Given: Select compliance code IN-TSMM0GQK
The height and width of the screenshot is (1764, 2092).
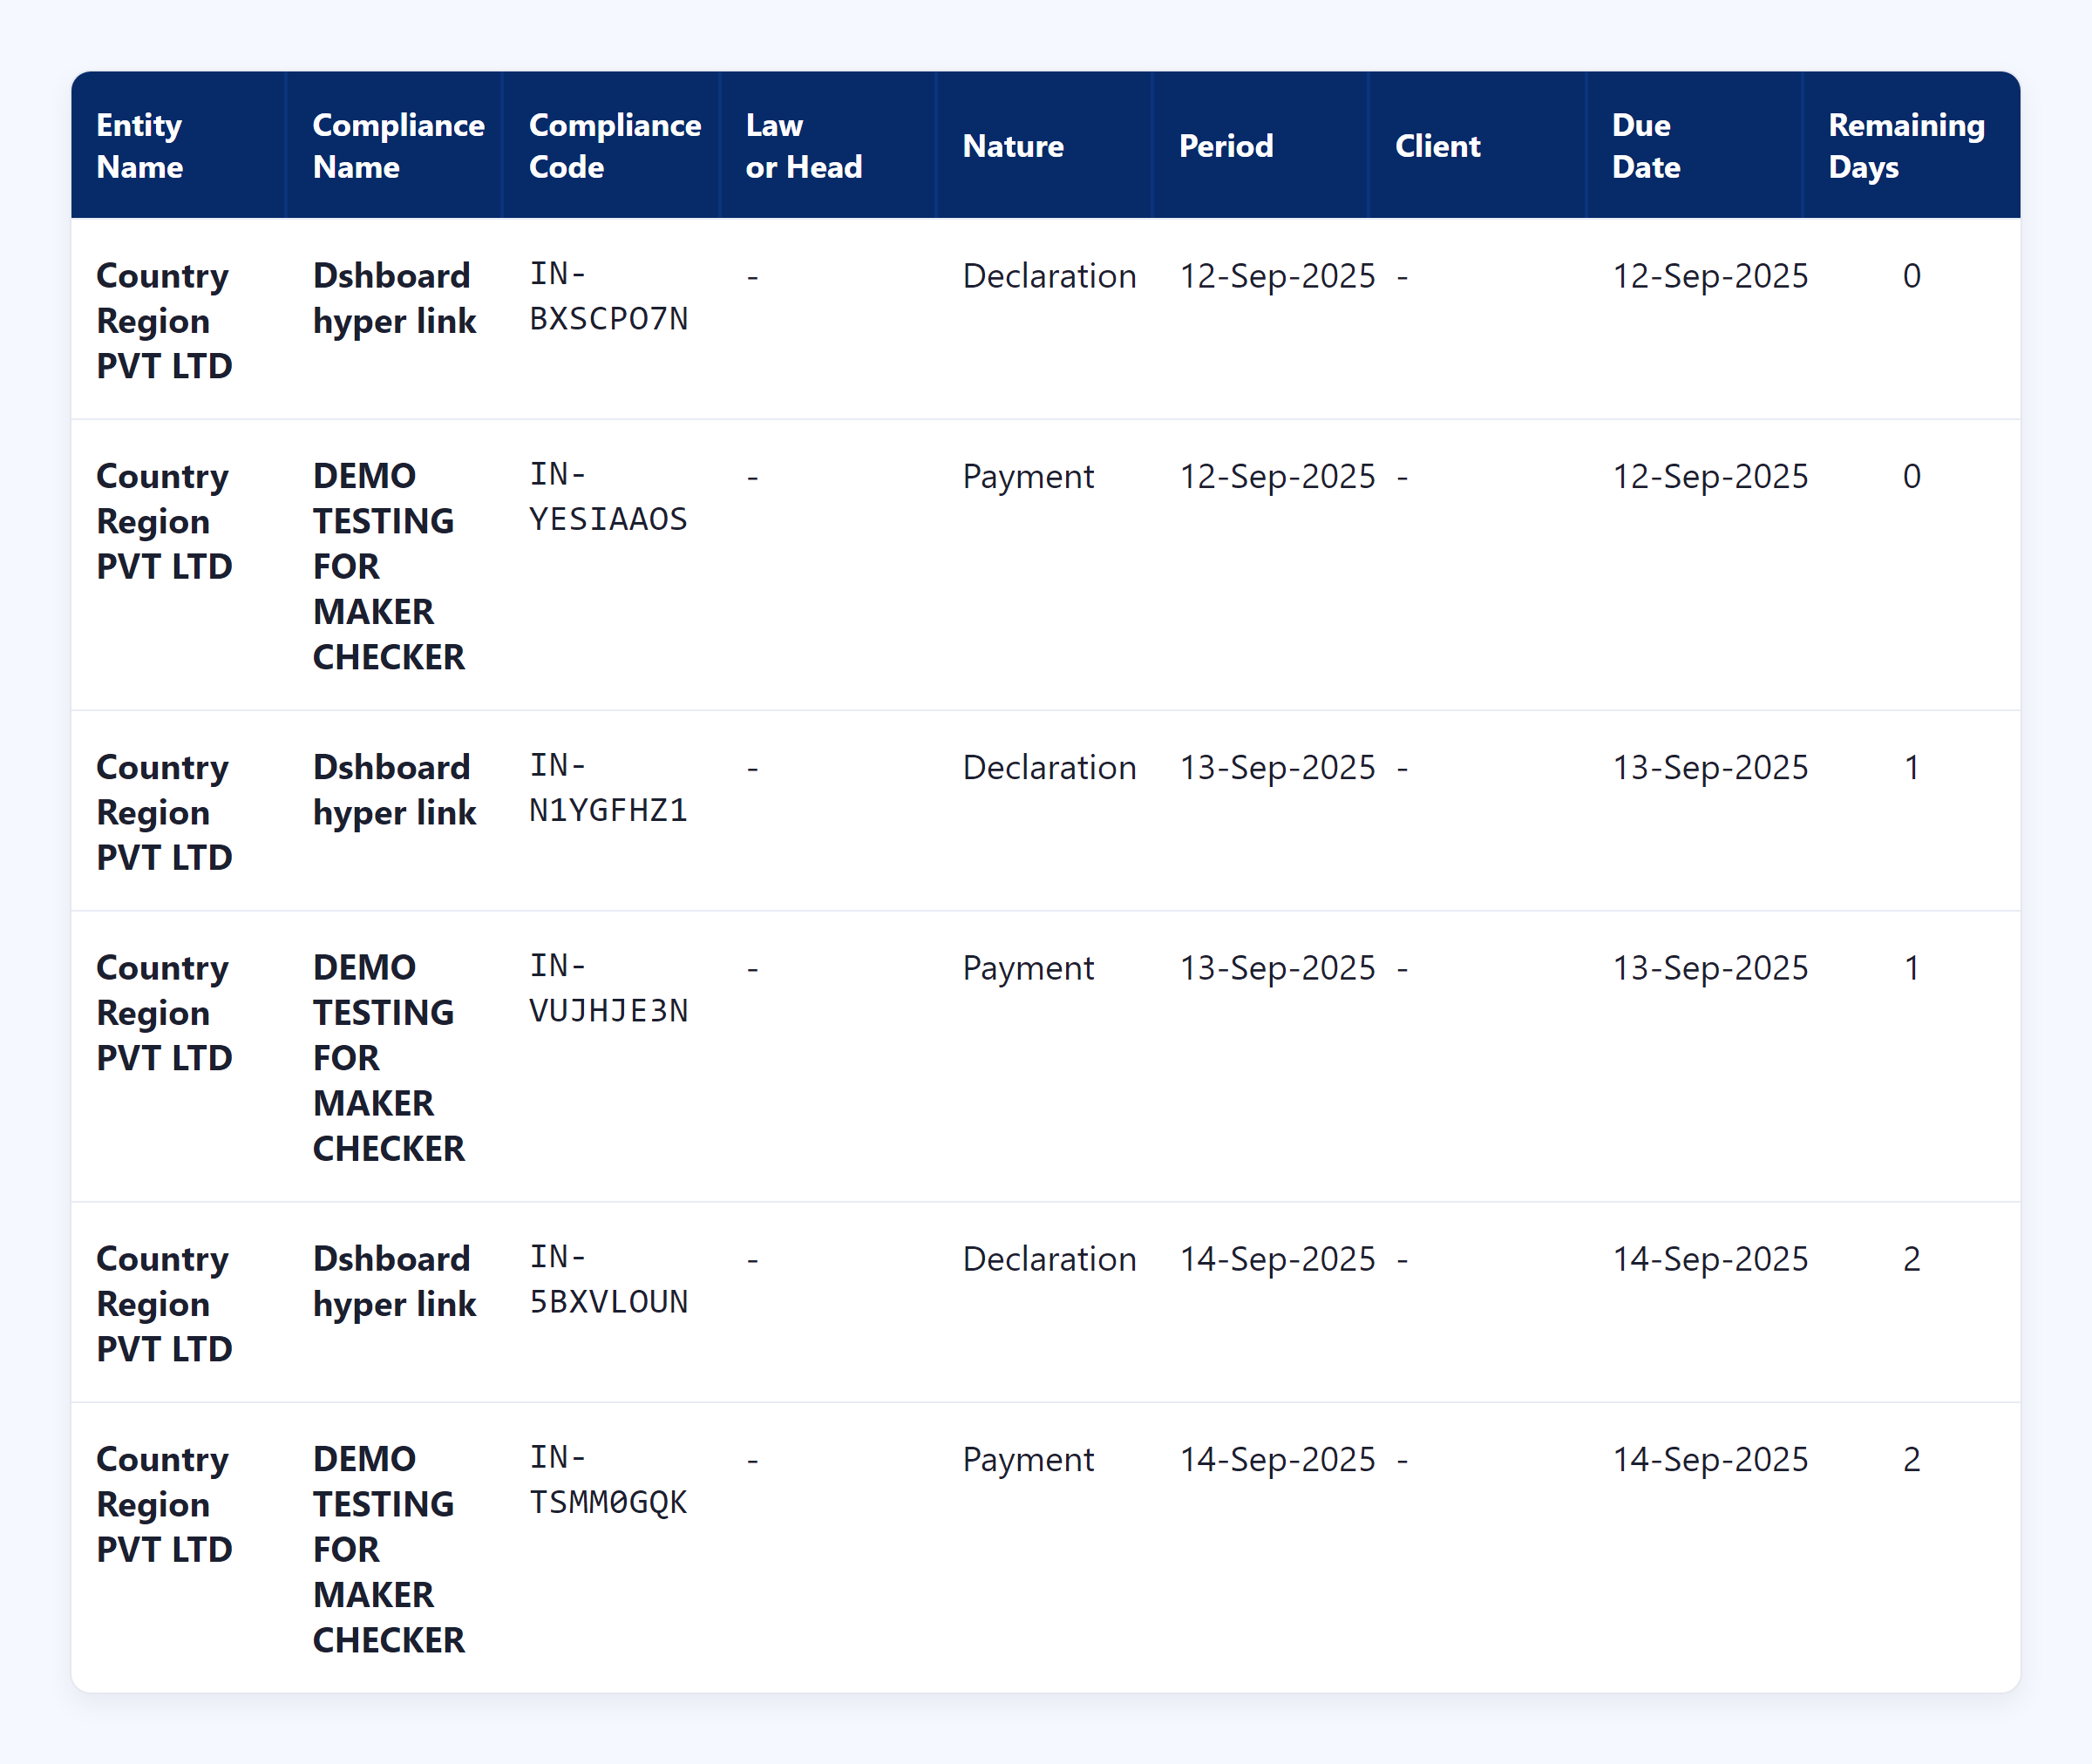Looking at the screenshot, I should point(608,1480).
